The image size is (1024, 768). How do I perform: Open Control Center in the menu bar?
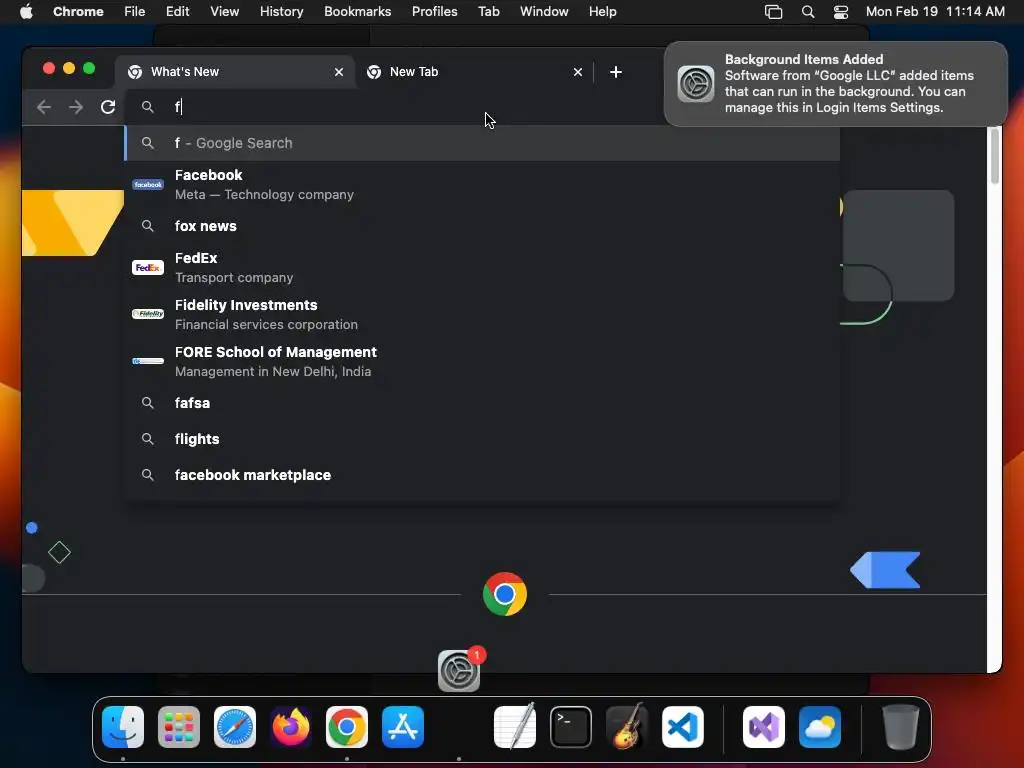coord(841,12)
